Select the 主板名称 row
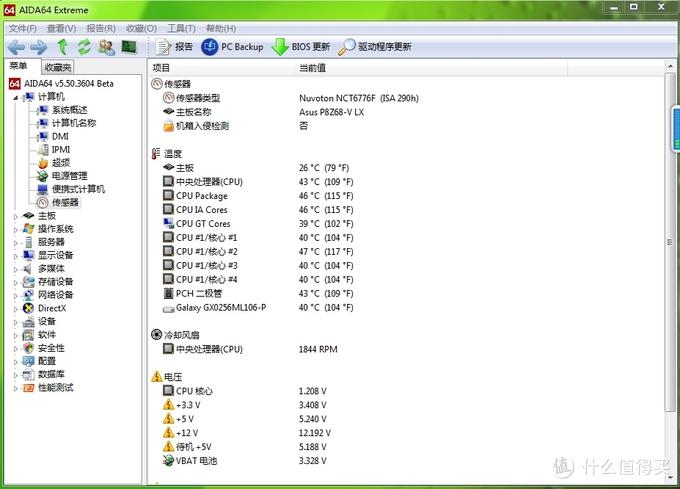The image size is (680, 489). (263, 112)
